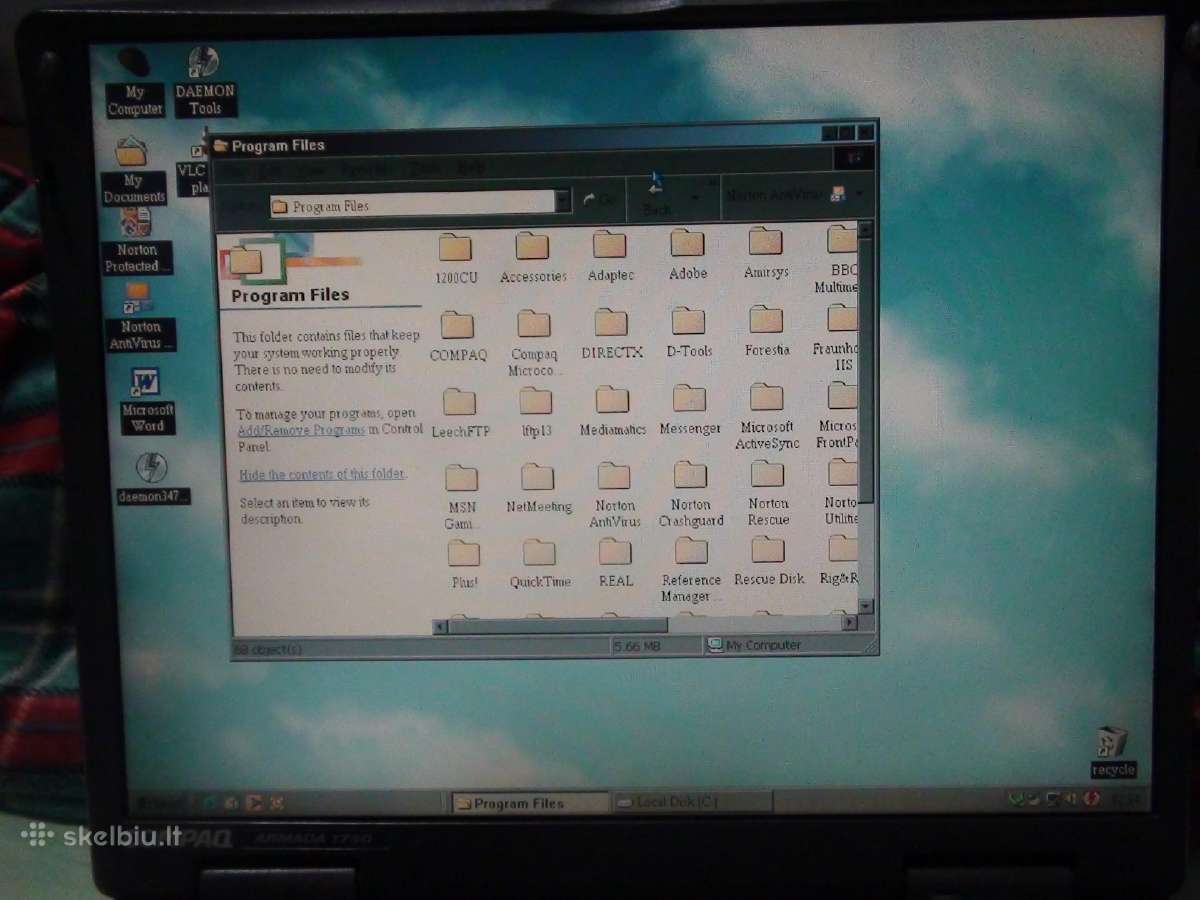The image size is (1200, 900).
Task: Select the COMPAQ folder
Action: coord(458,336)
